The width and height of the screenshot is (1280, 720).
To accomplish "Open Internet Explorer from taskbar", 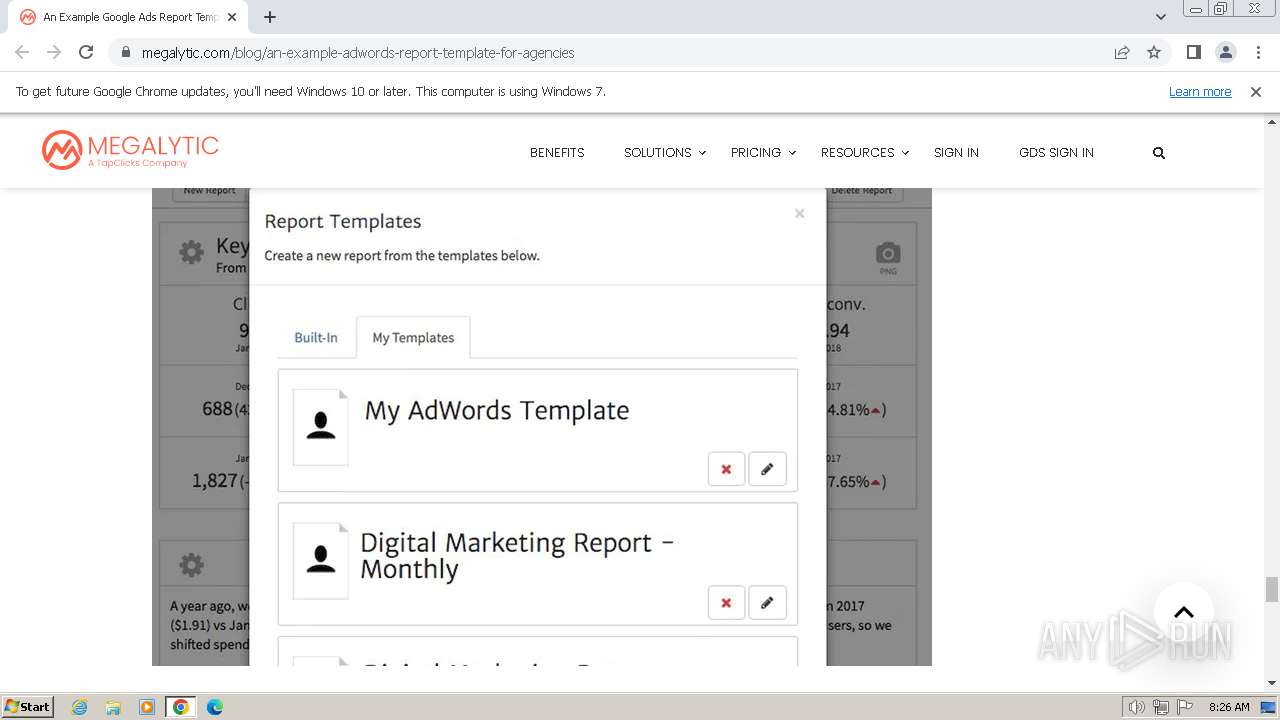I will (80, 707).
